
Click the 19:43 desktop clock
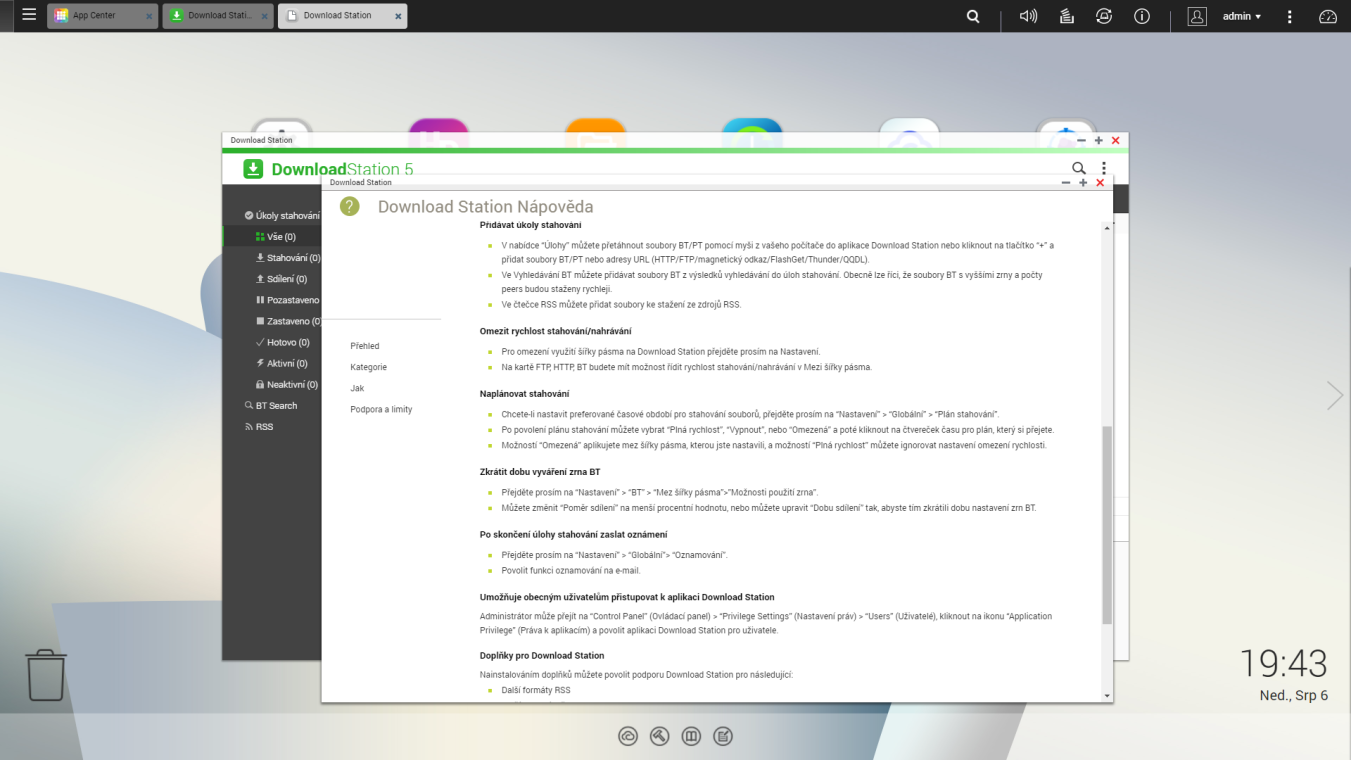(x=1284, y=663)
